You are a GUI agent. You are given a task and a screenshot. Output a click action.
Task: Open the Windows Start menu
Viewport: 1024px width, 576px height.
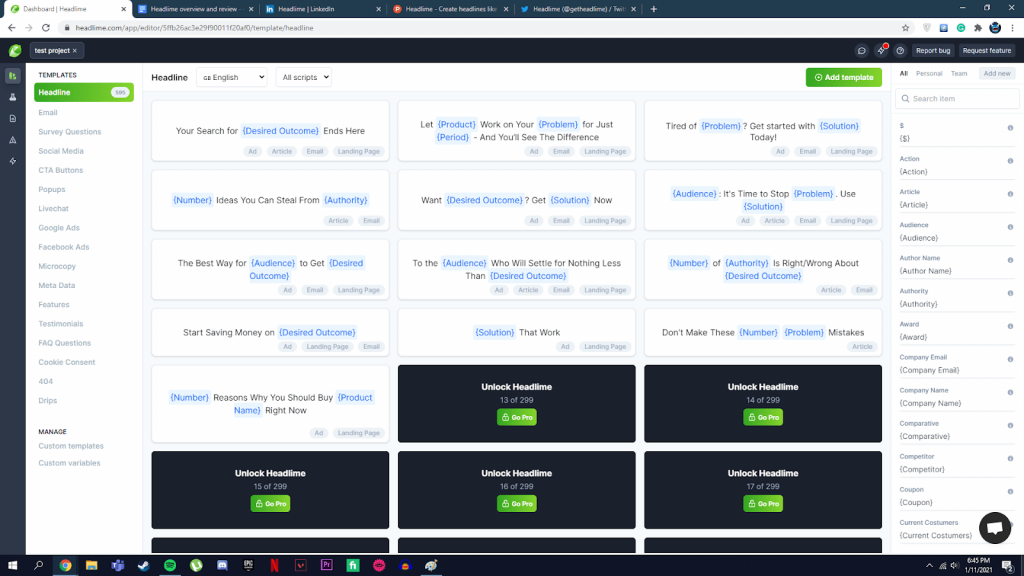pyautogui.click(x=12, y=566)
